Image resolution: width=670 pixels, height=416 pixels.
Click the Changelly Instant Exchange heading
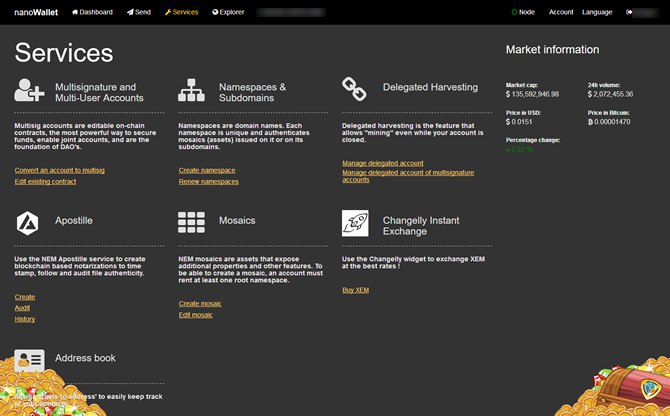coord(421,226)
